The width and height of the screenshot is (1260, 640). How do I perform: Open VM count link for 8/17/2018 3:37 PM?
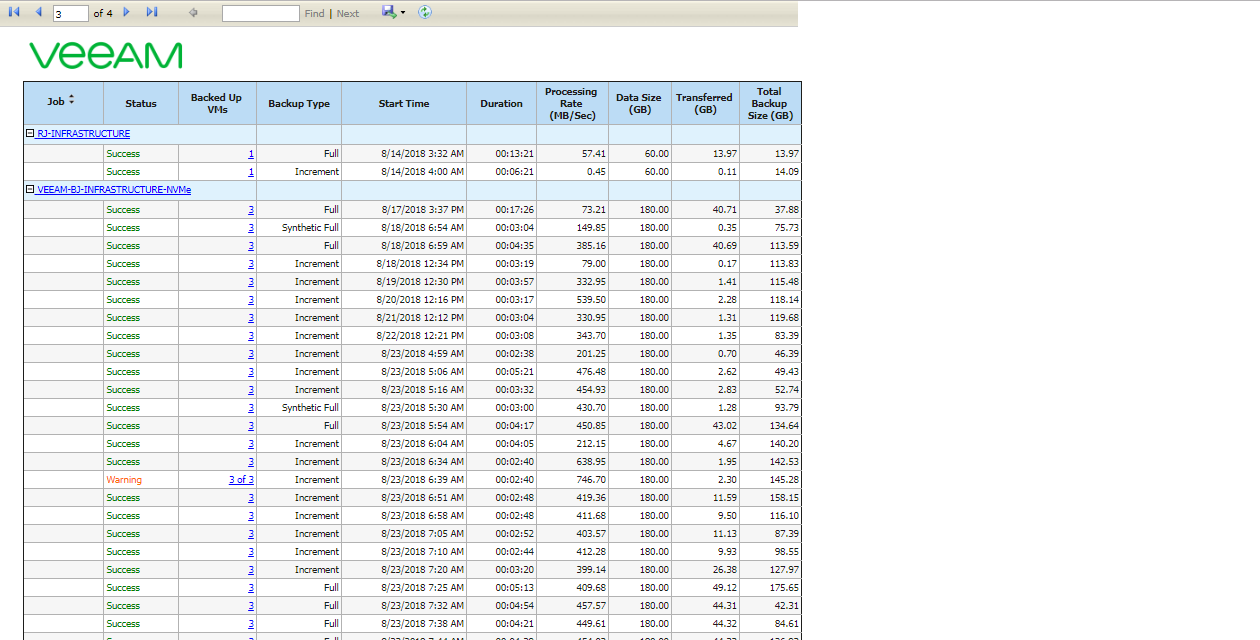pyautogui.click(x=251, y=210)
